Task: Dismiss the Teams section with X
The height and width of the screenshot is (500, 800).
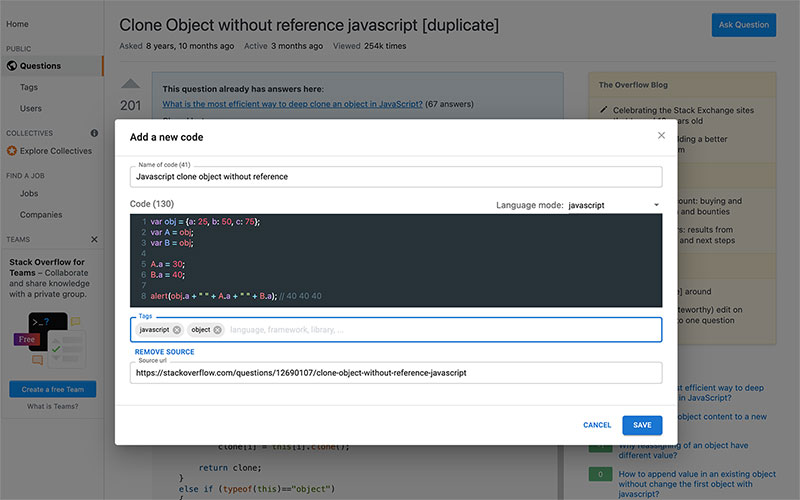Action: coord(94,239)
